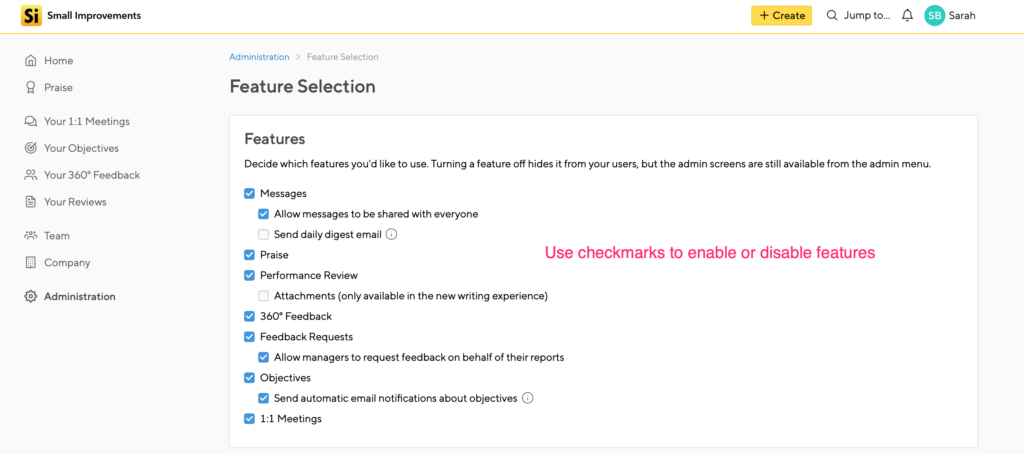Click the search magnifier icon
1024x454 pixels.
832,16
